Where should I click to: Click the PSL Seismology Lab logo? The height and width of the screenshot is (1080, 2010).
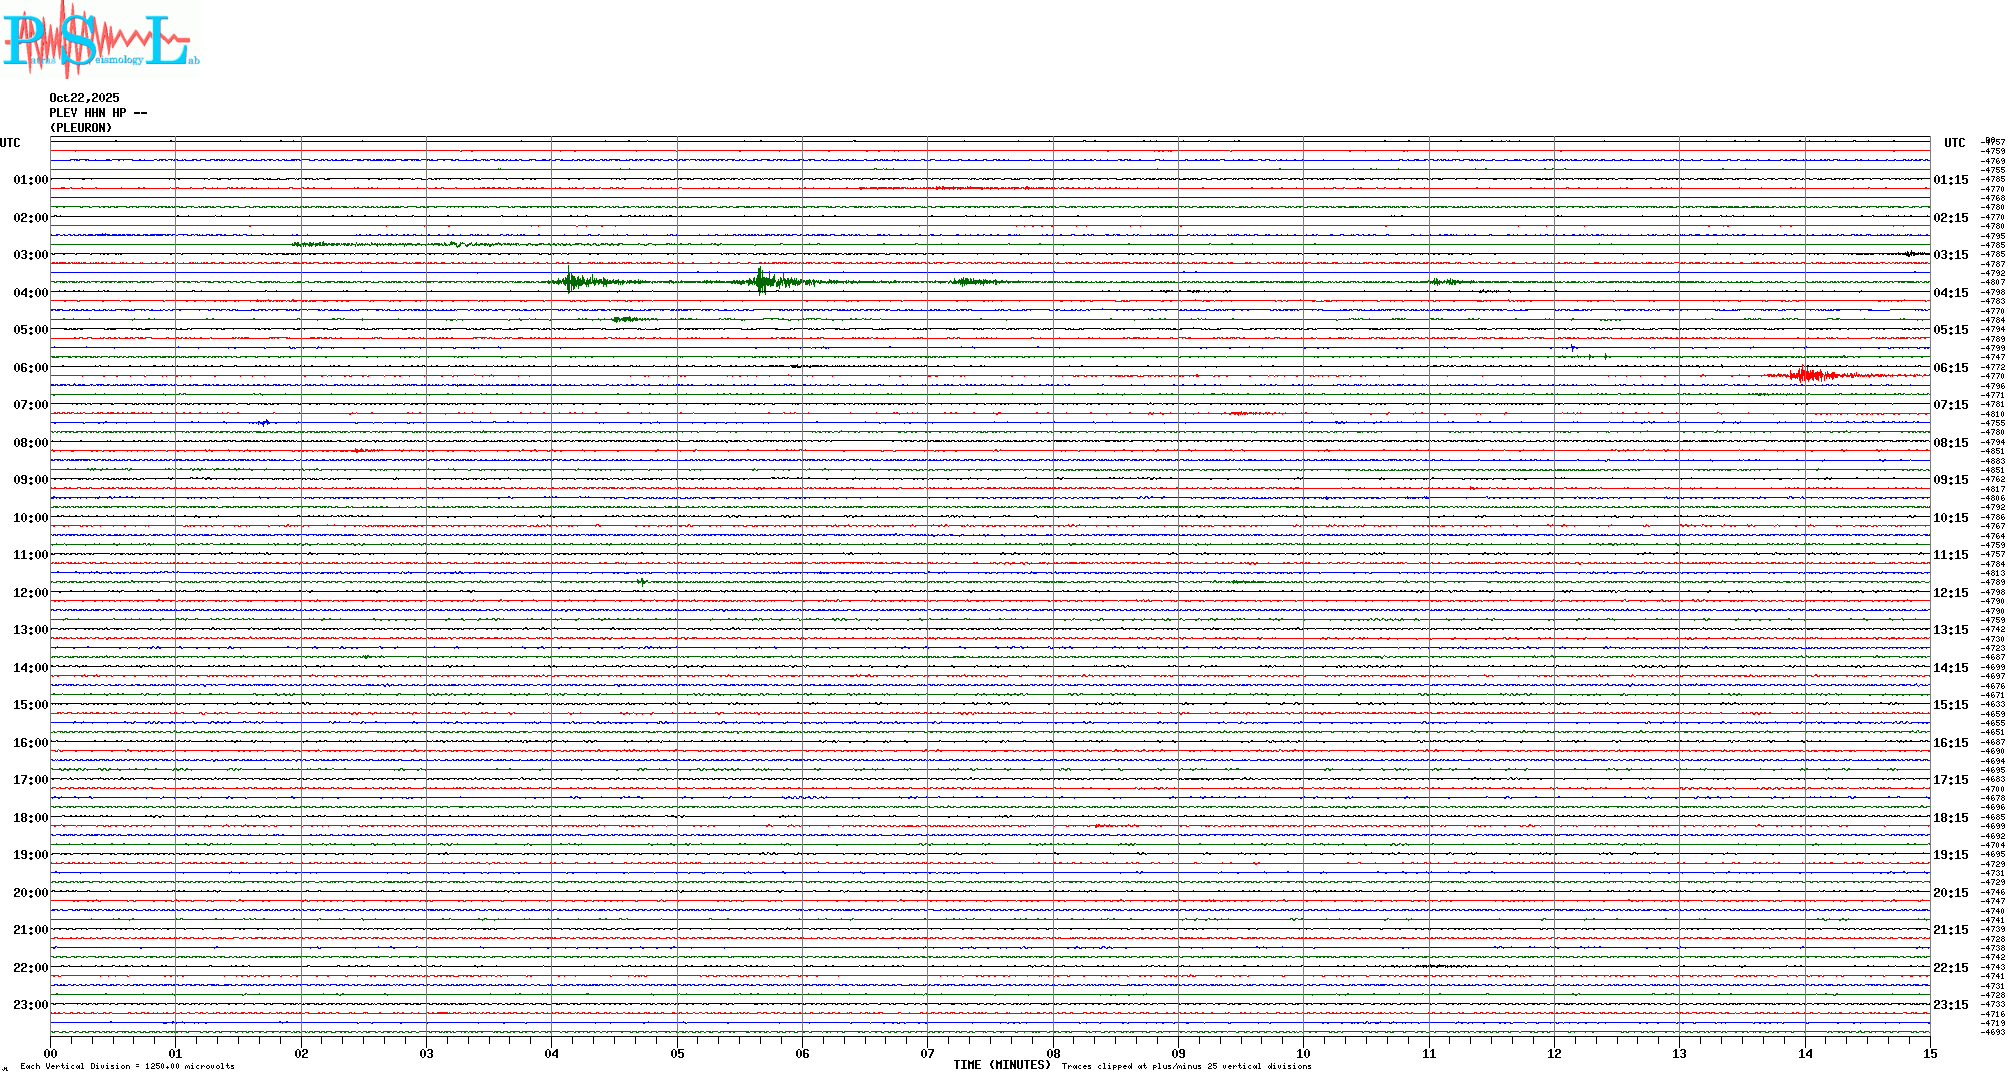click(x=100, y=40)
